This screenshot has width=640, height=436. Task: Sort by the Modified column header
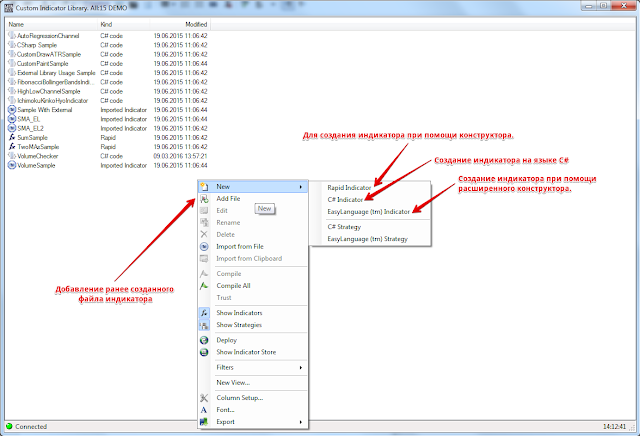(180, 24)
